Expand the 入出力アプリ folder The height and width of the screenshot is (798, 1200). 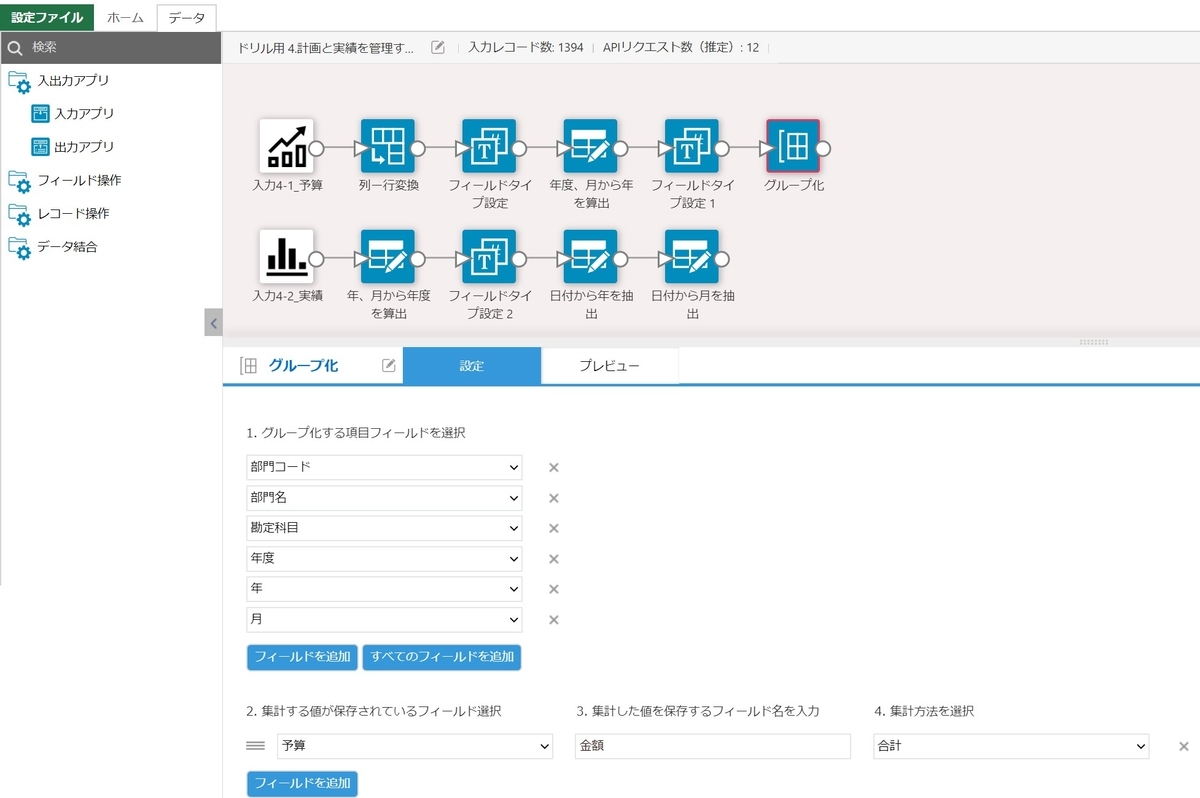(19, 81)
